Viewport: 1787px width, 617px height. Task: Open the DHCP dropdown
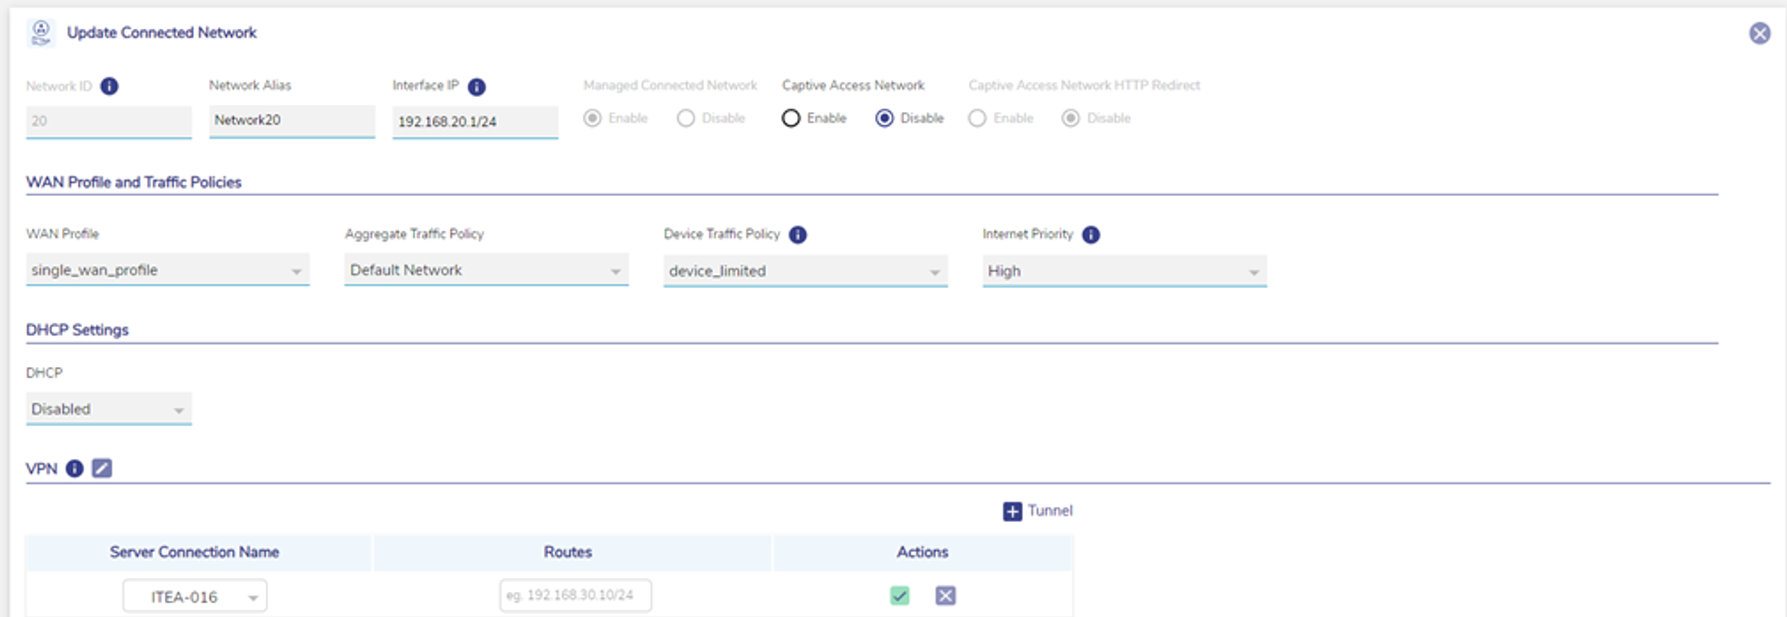coord(108,409)
